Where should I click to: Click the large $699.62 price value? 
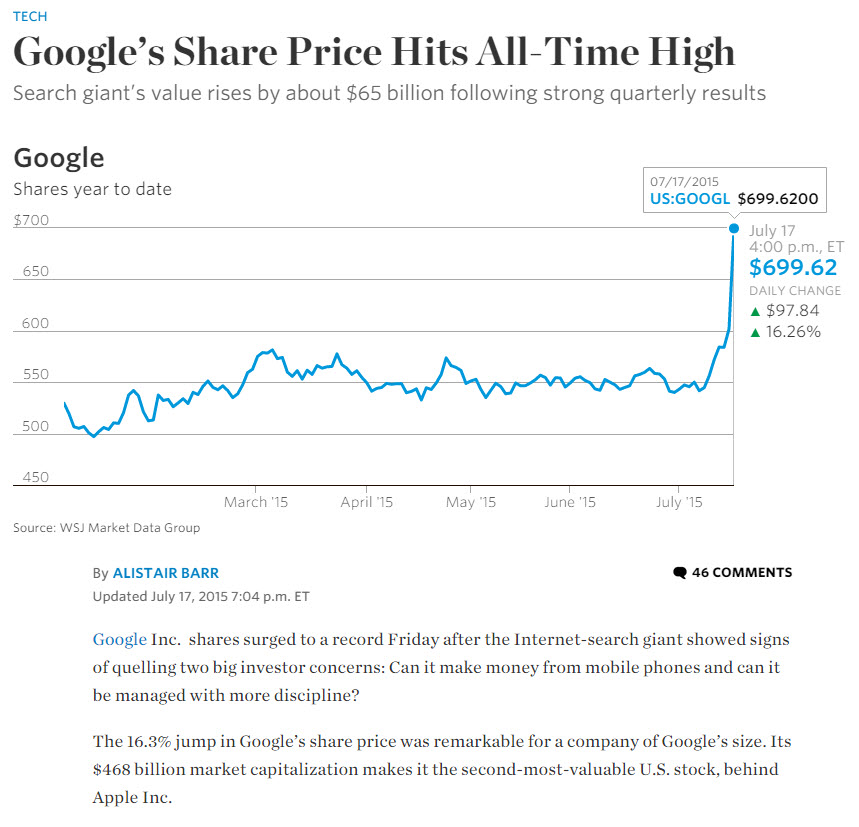coord(792,267)
